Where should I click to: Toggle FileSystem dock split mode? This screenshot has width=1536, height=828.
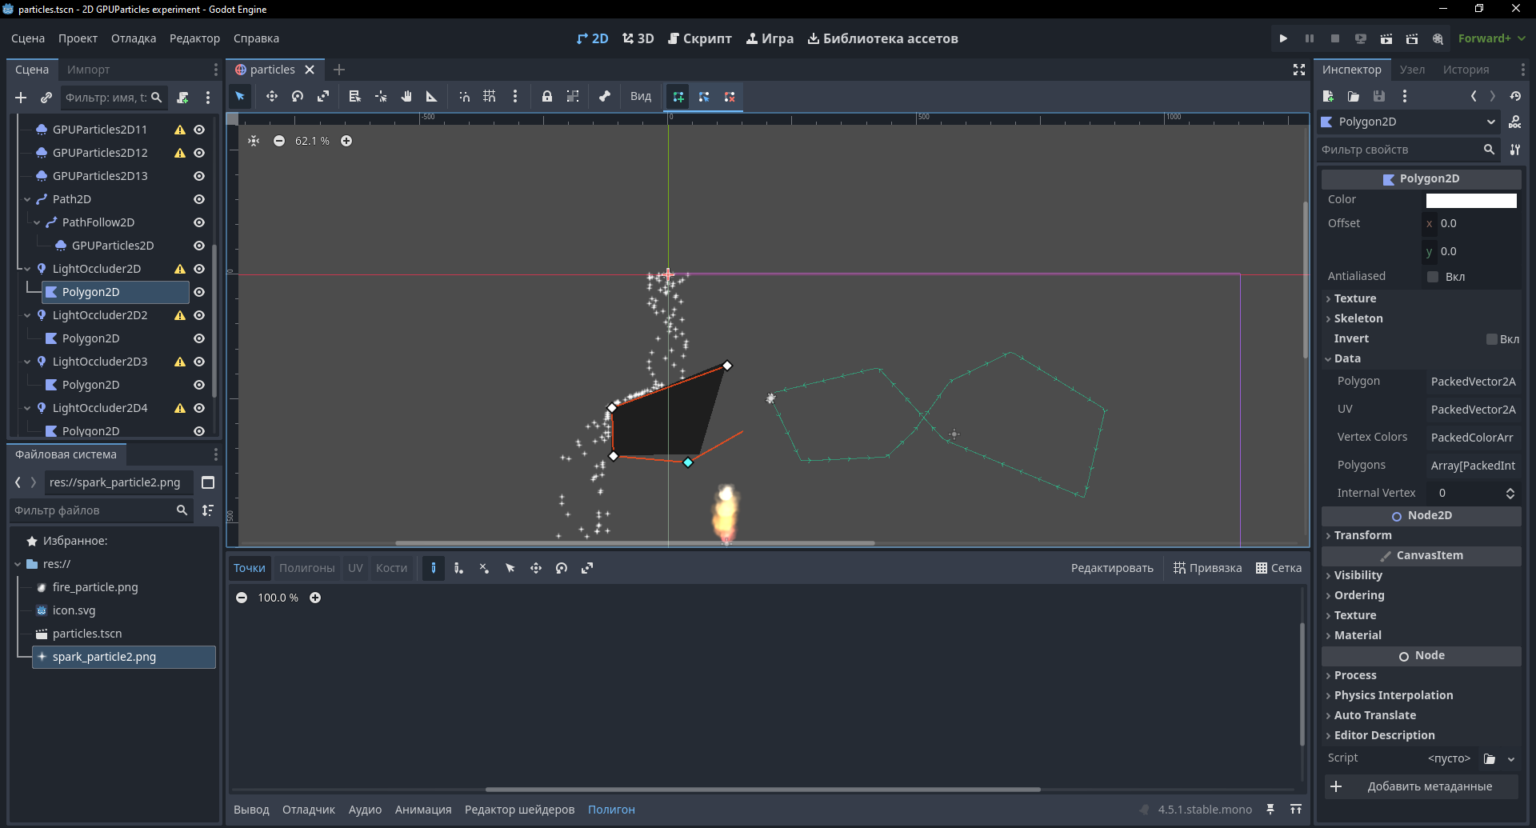coord(208,482)
